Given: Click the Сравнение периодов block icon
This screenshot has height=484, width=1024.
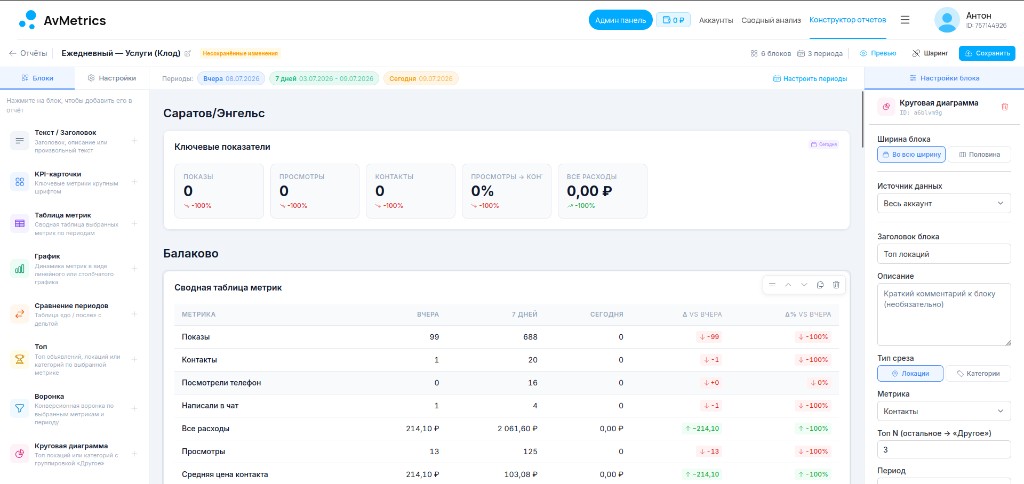Looking at the screenshot, I should point(19,314).
